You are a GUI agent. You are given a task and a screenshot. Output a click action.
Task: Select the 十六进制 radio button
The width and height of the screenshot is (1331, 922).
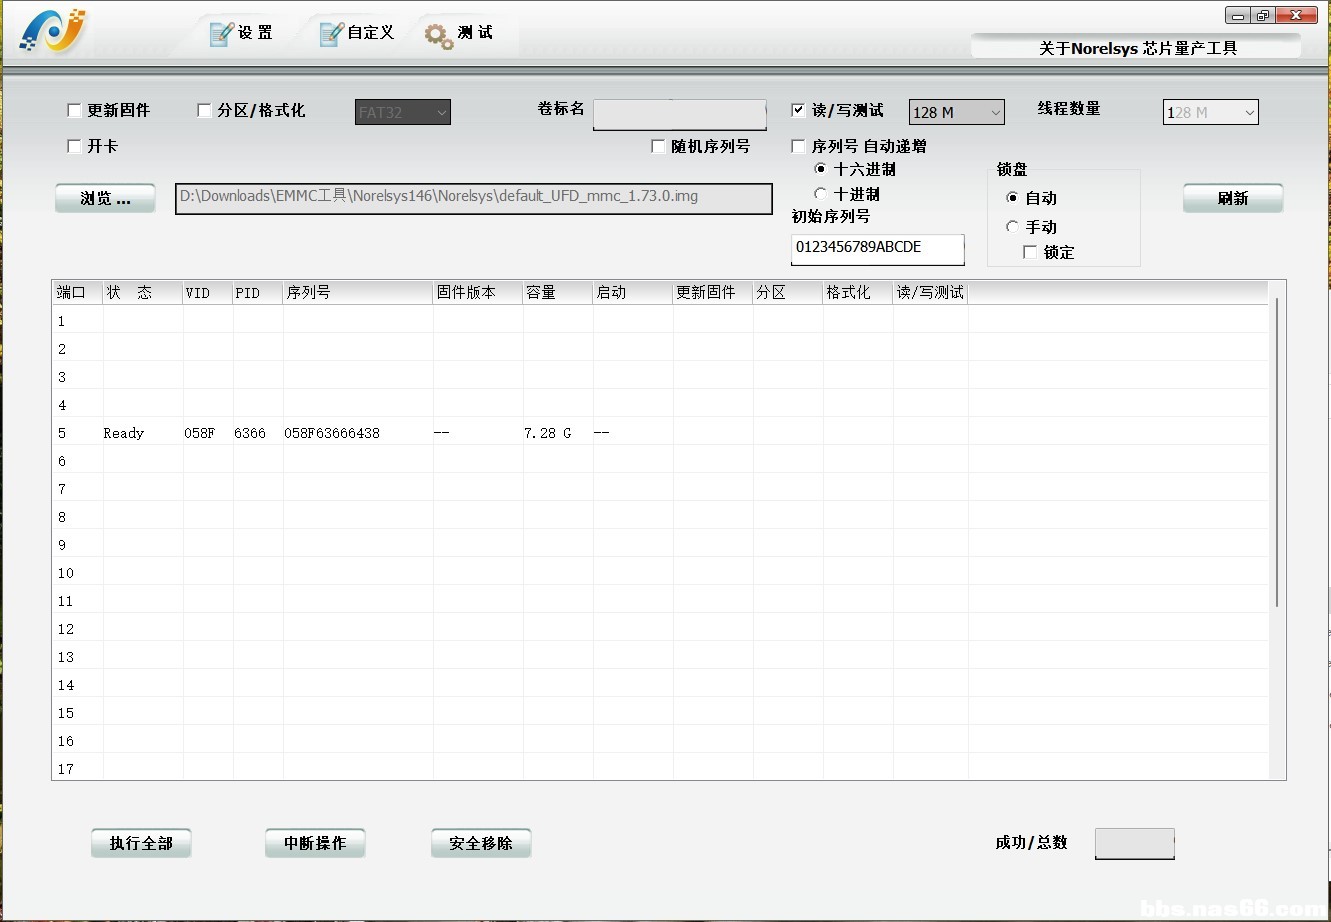(x=821, y=169)
